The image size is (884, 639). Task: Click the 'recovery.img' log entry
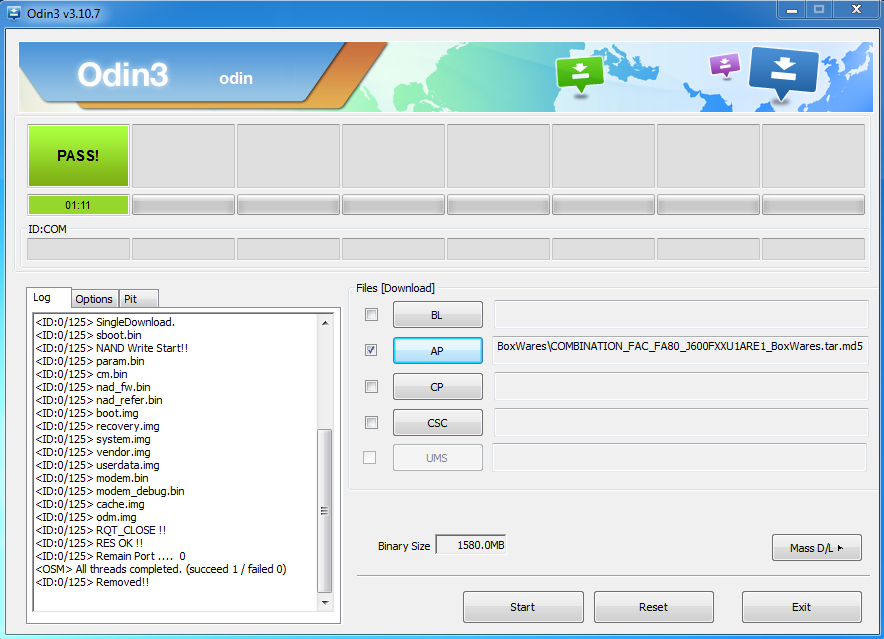98,426
